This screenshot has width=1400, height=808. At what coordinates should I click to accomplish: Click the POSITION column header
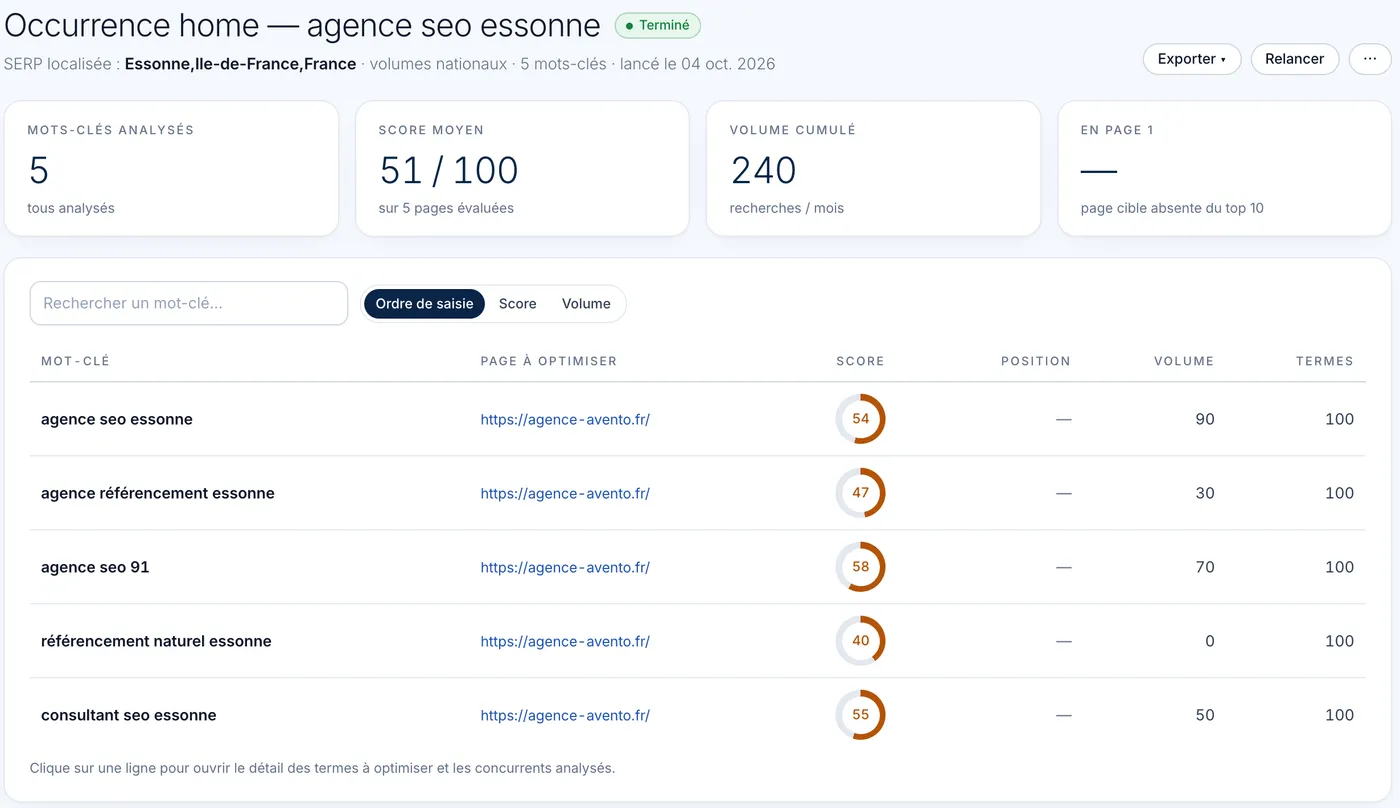coord(1036,361)
